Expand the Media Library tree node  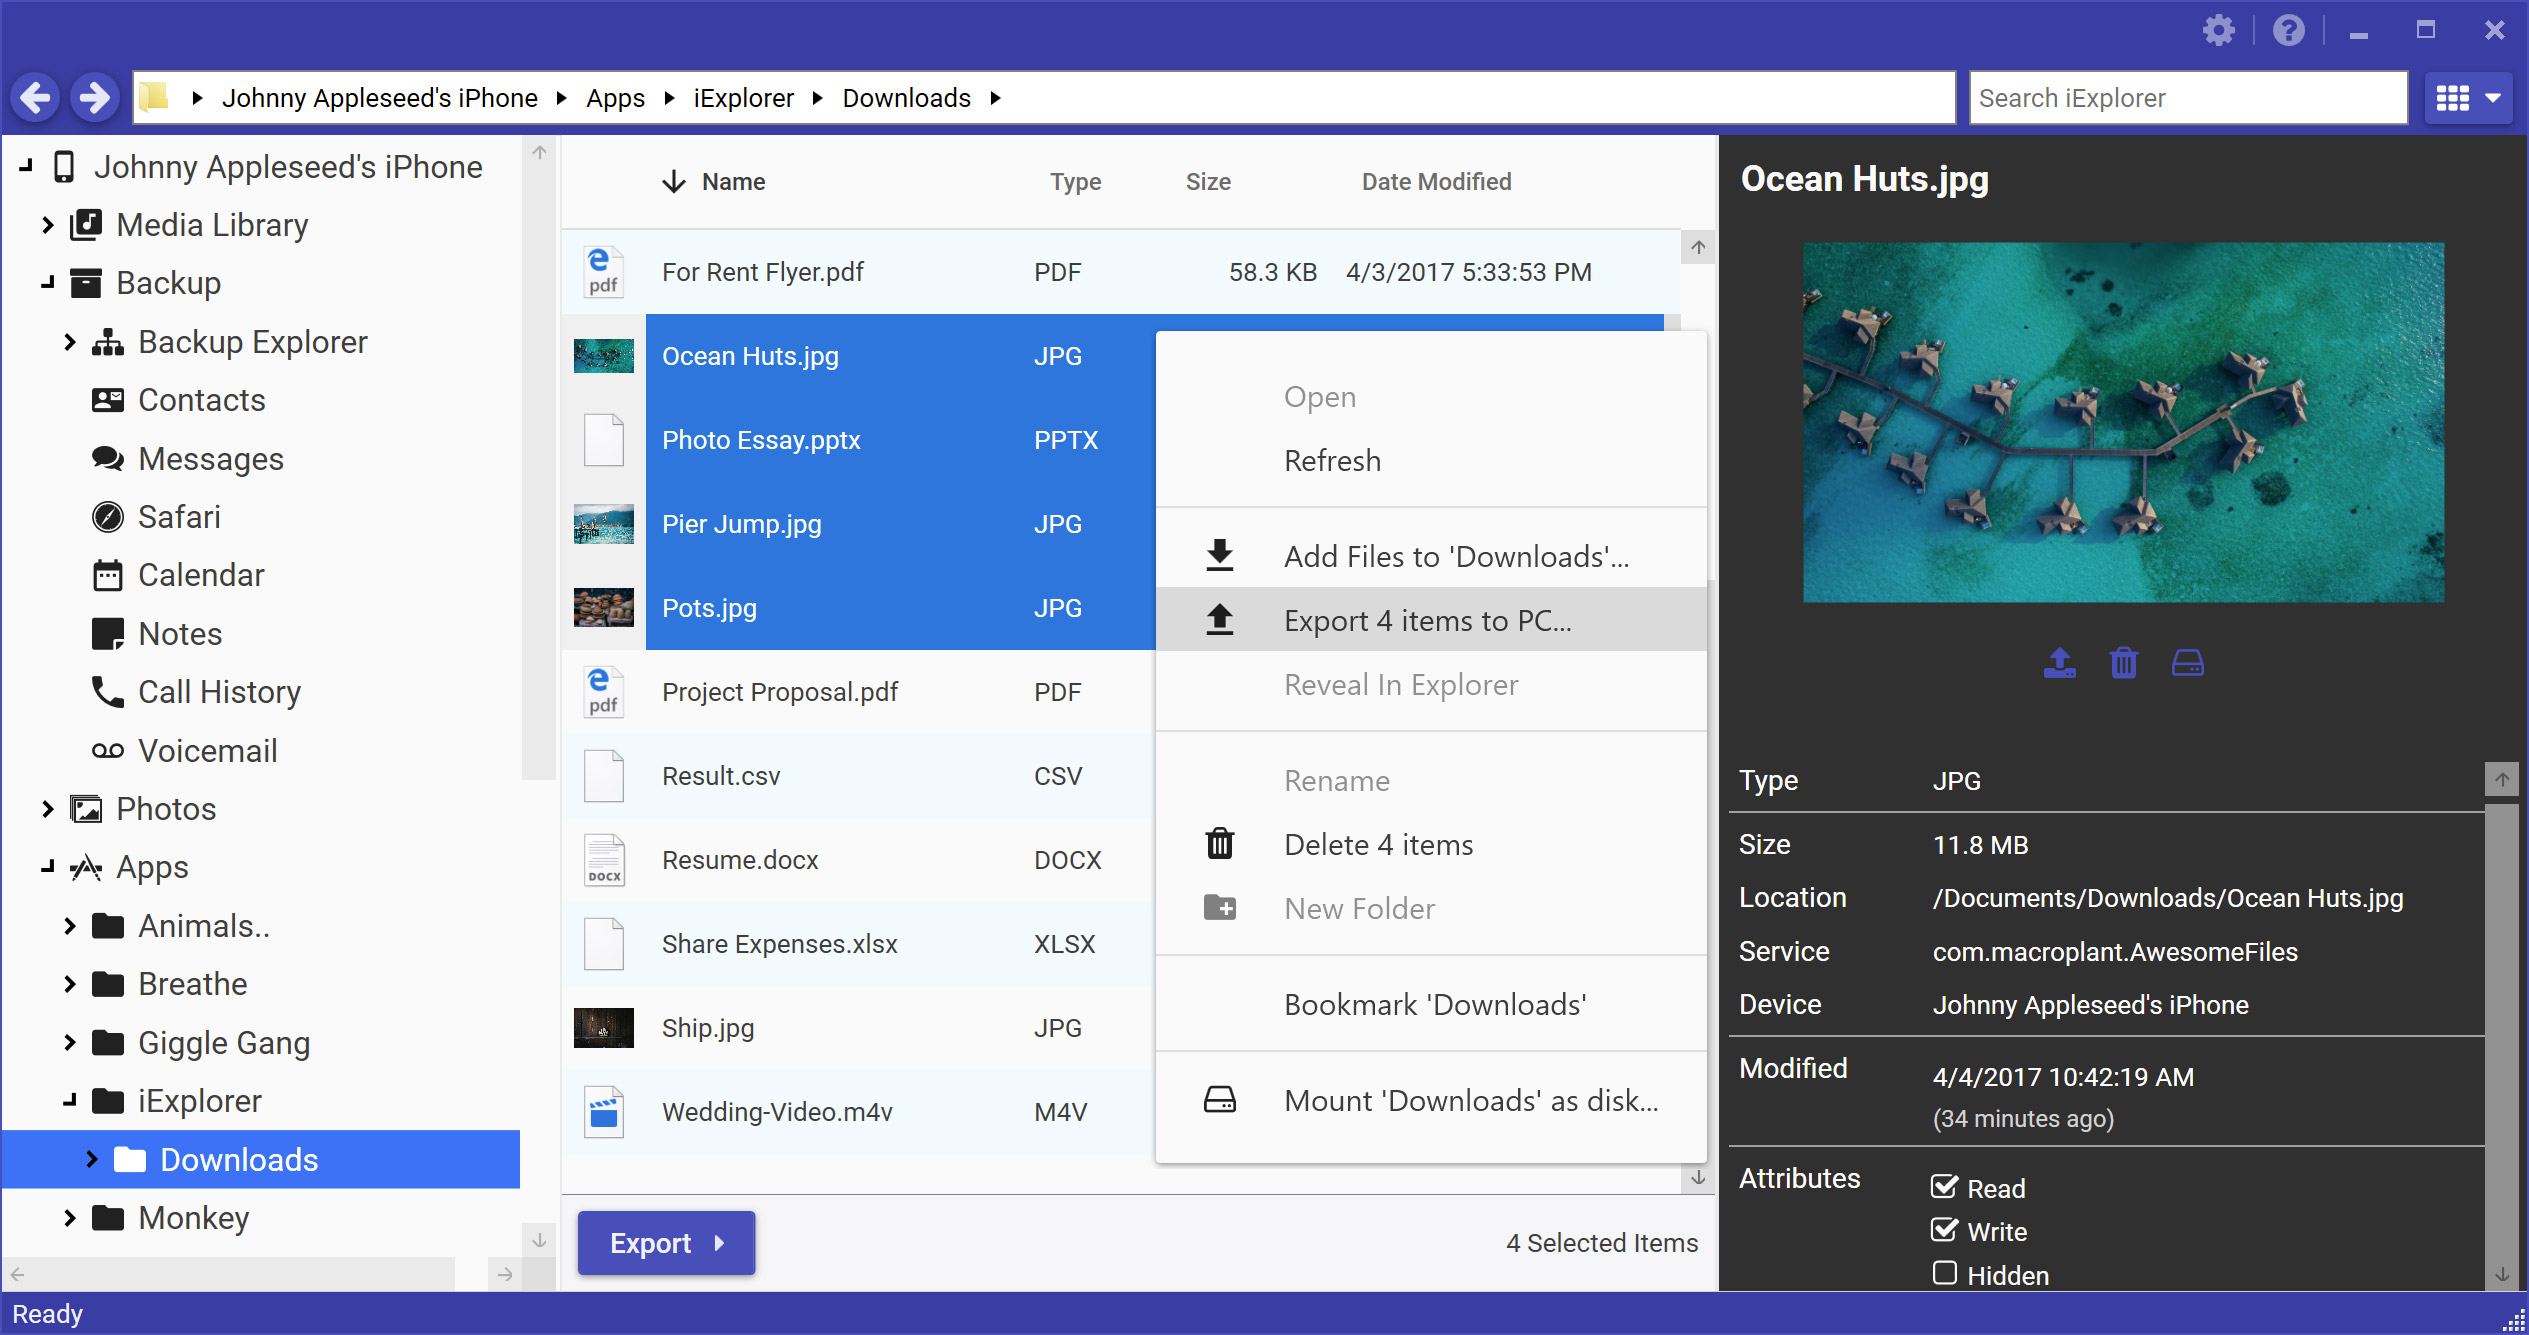pos(47,225)
